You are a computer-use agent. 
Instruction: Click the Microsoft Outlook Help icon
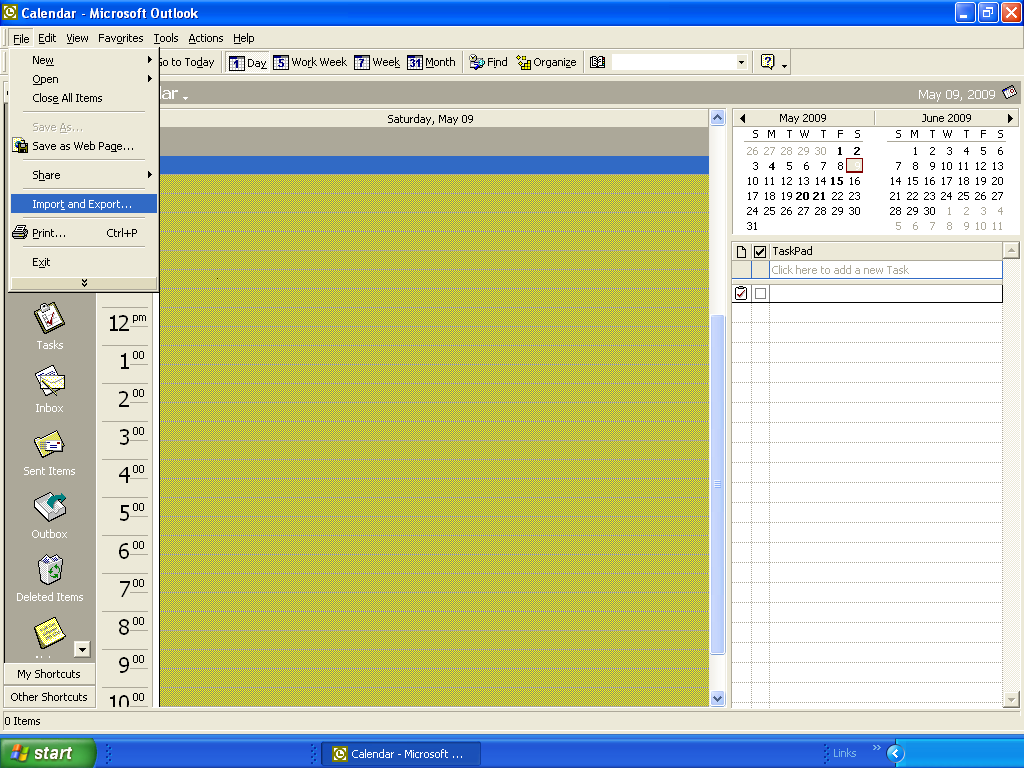[767, 62]
